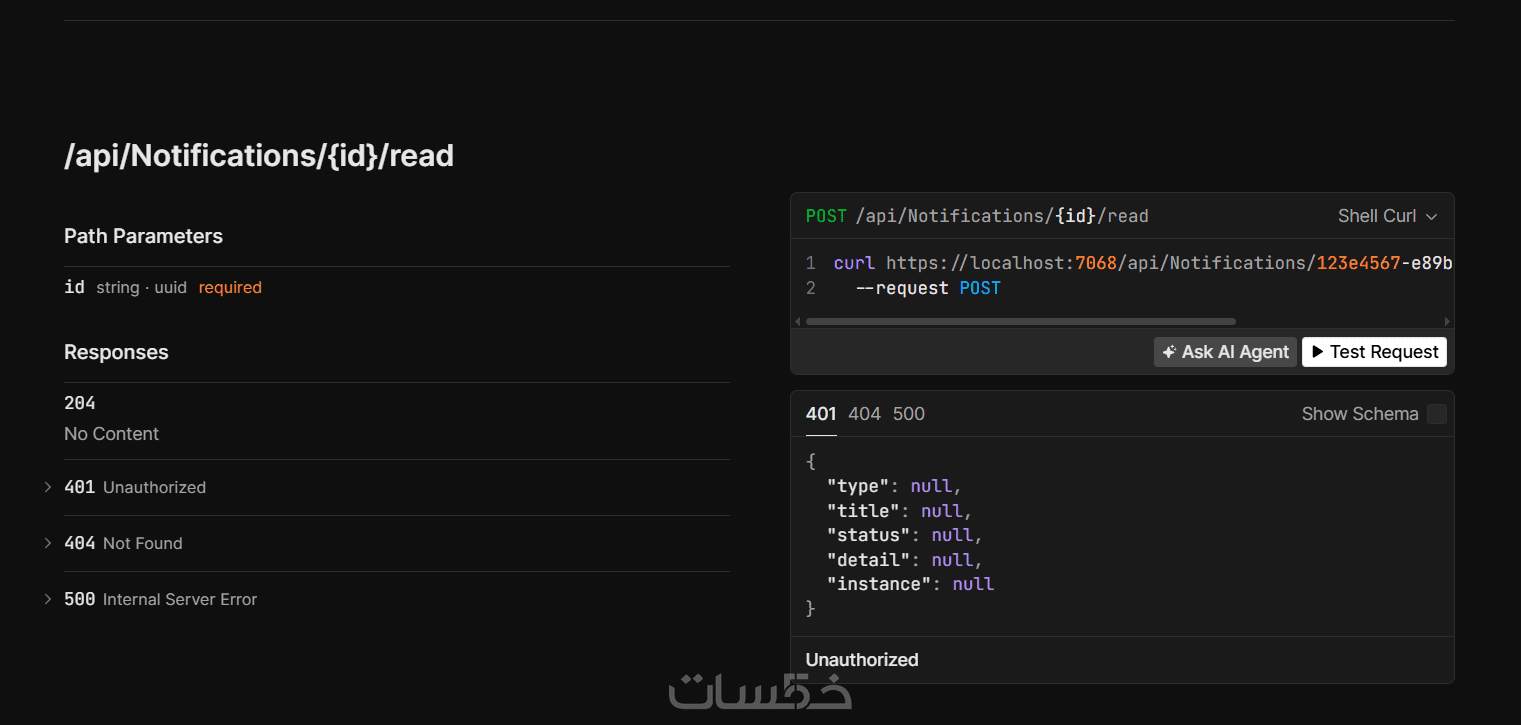
Task: Click the curl command on line 1
Action: [1143, 263]
